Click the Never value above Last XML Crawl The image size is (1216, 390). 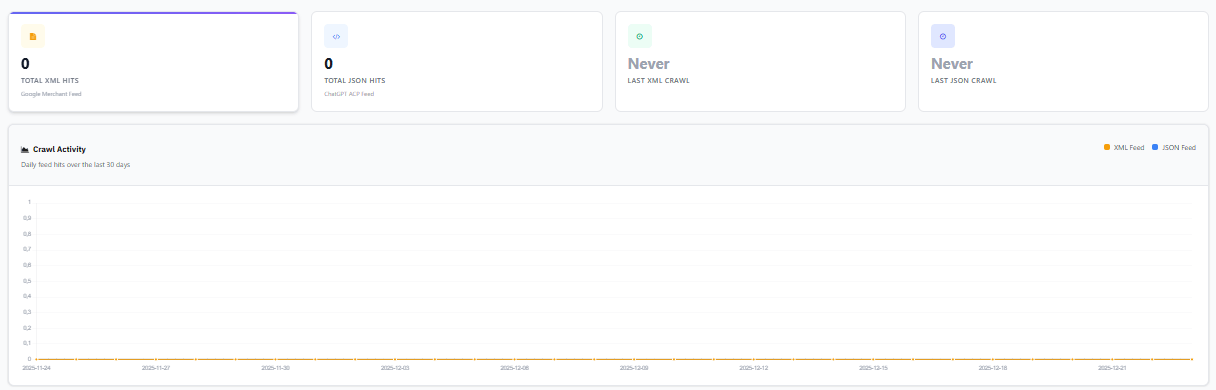(x=648, y=64)
